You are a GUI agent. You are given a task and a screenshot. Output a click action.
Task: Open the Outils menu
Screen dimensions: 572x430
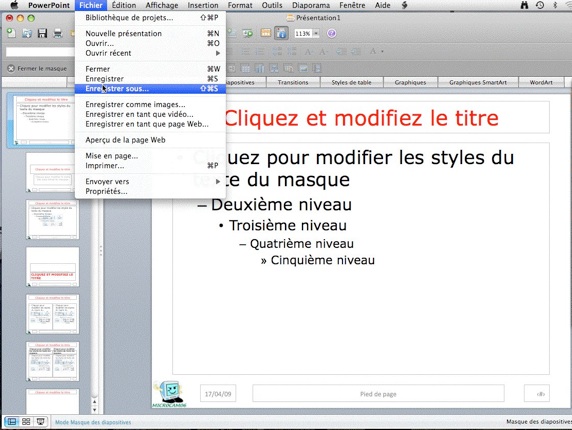click(272, 5)
